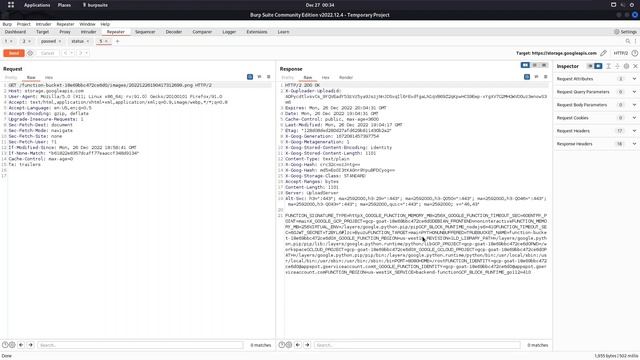Toggle non-printable characters in Response pane
The width and height of the screenshot is (640, 360).
(x=536, y=77)
